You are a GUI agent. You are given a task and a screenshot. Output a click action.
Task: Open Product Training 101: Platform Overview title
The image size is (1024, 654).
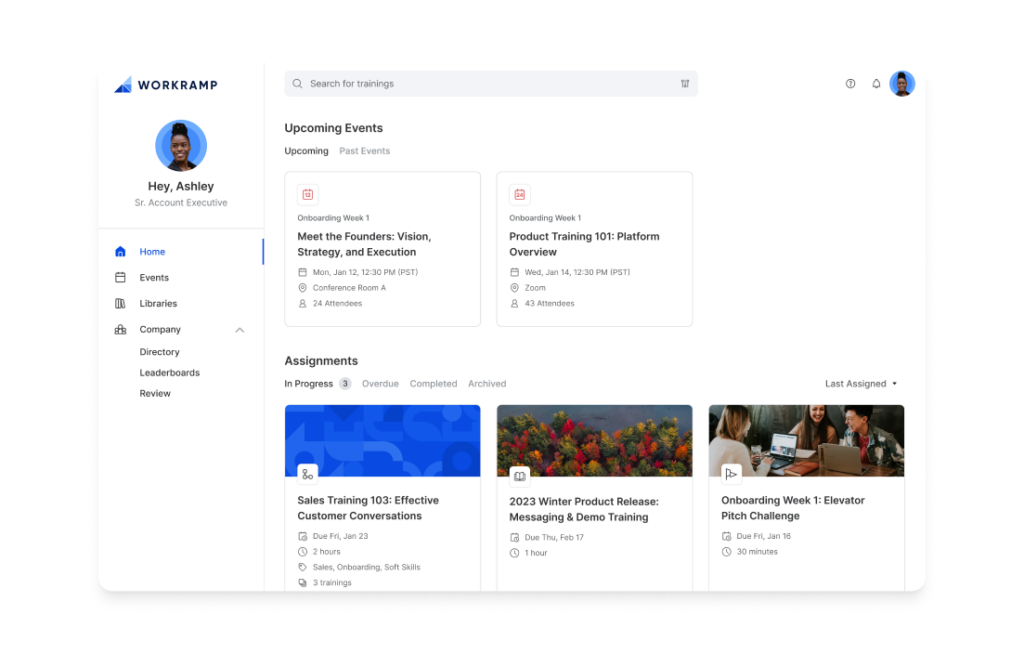tap(584, 244)
